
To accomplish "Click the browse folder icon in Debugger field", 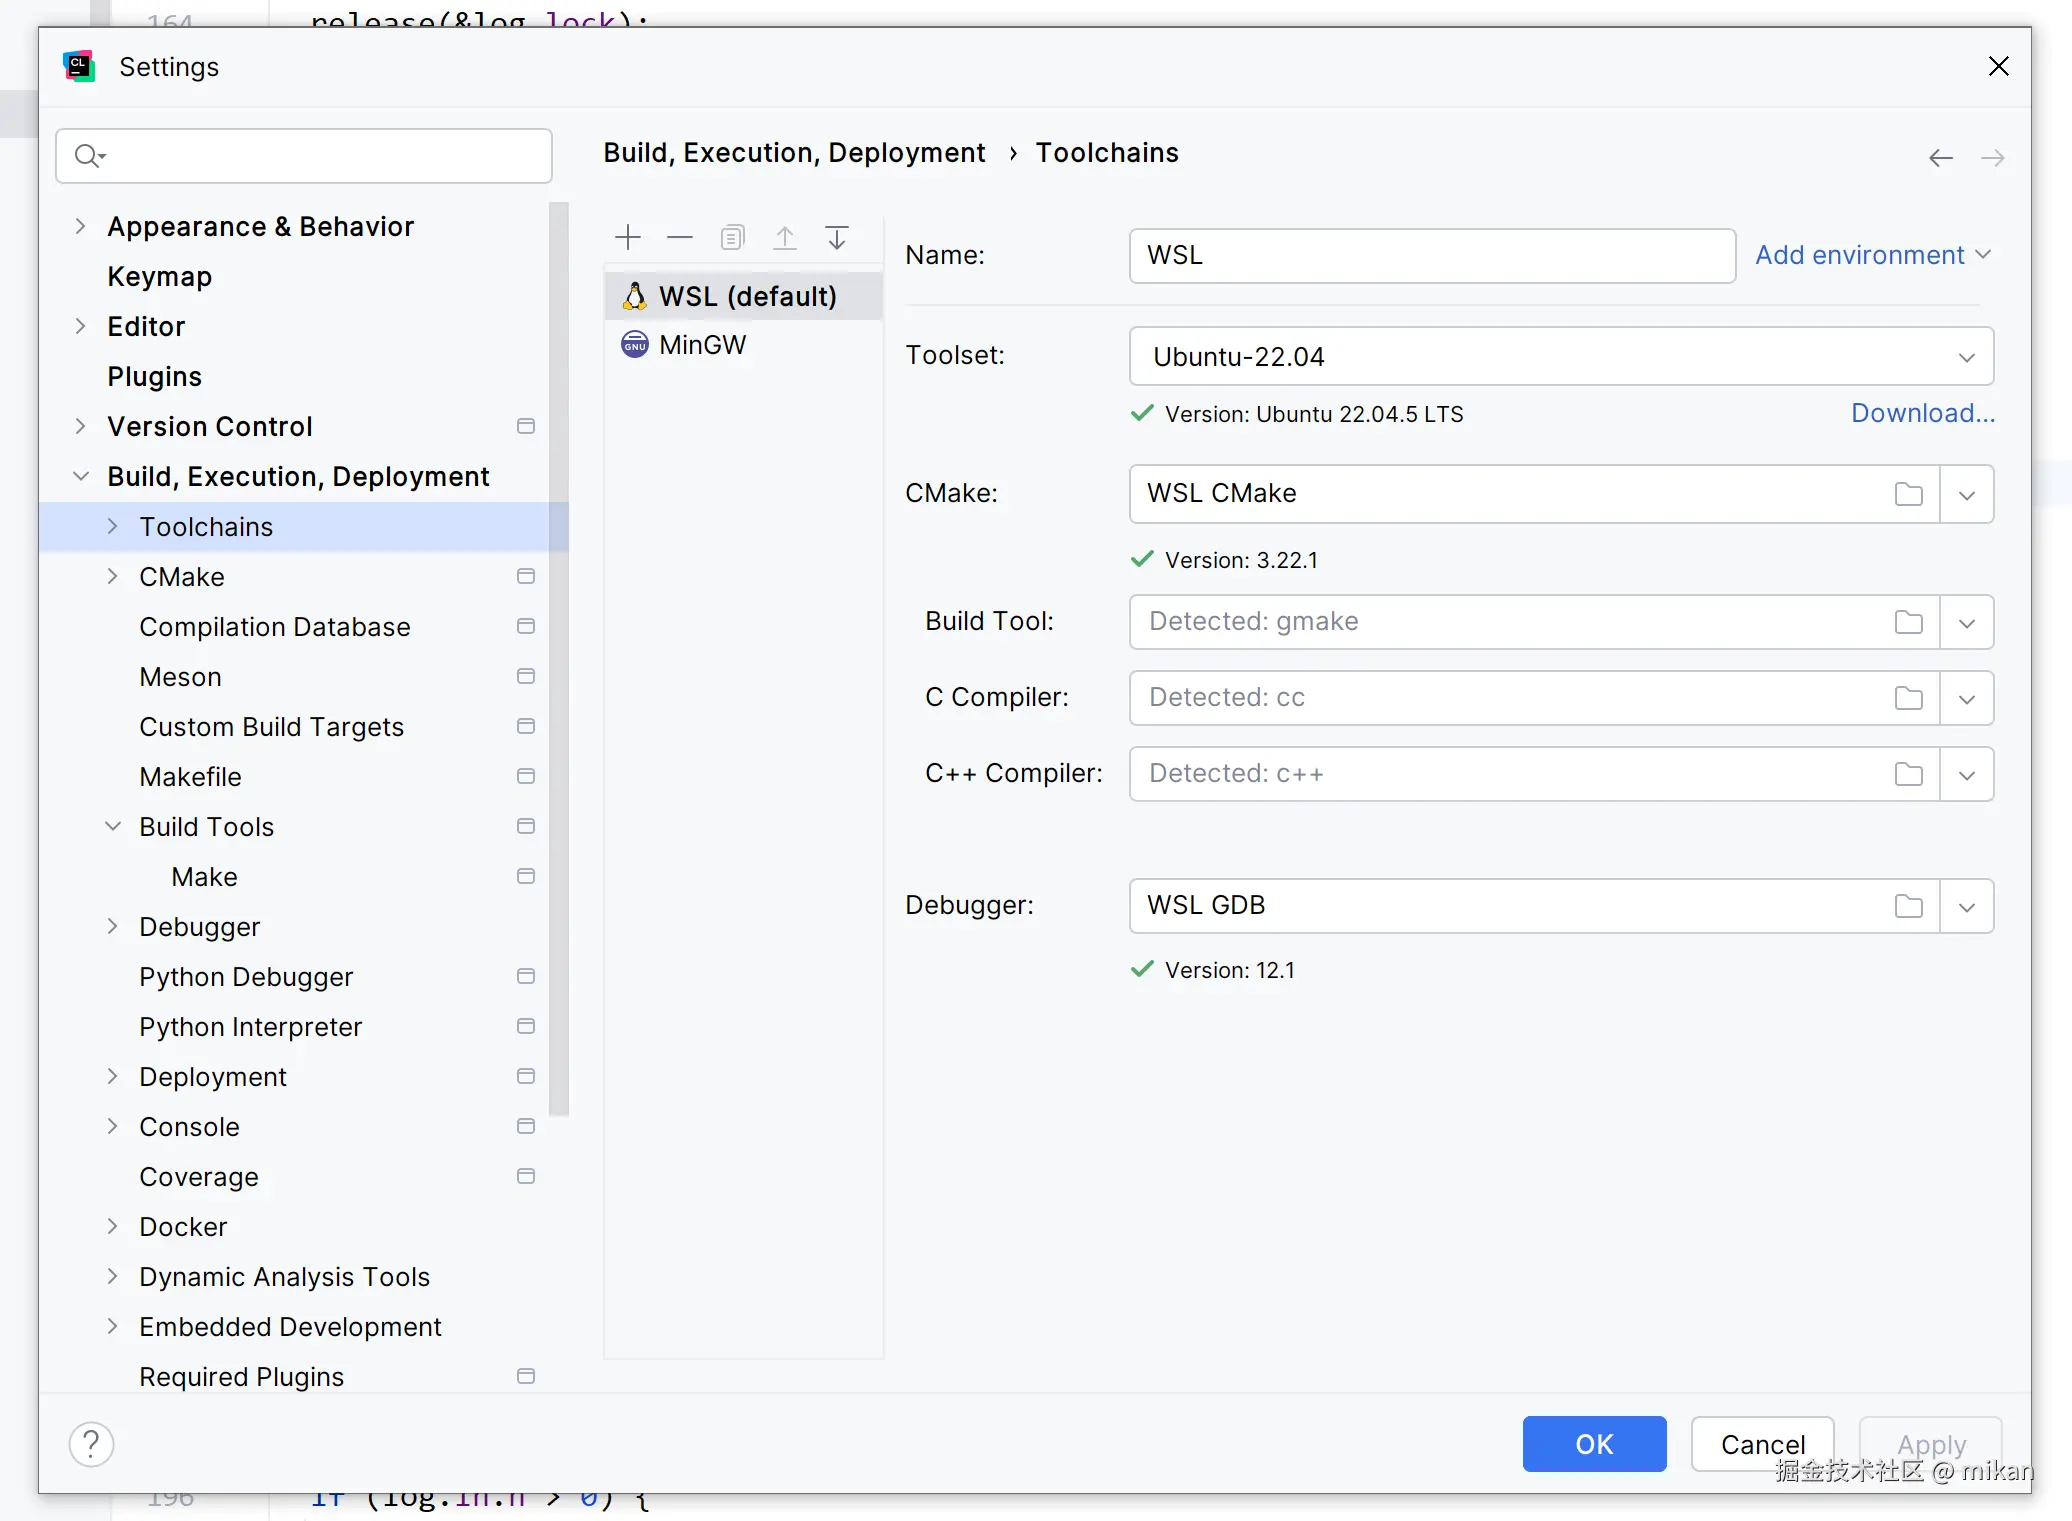I will [1908, 906].
